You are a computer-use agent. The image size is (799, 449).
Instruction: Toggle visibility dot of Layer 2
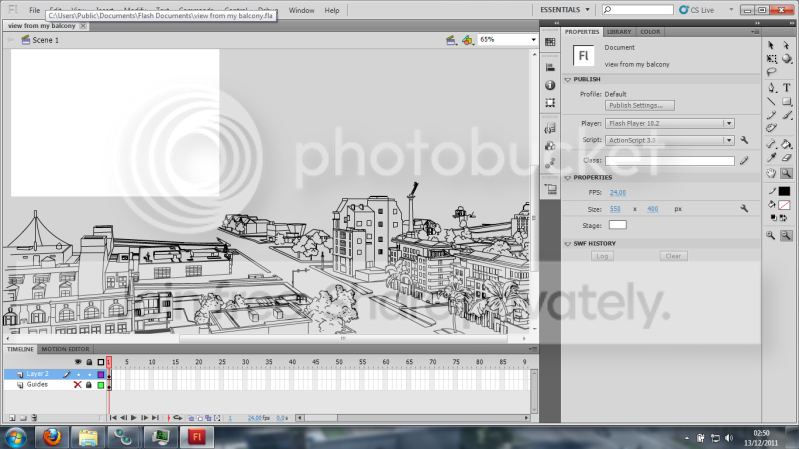pyautogui.click(x=78, y=375)
